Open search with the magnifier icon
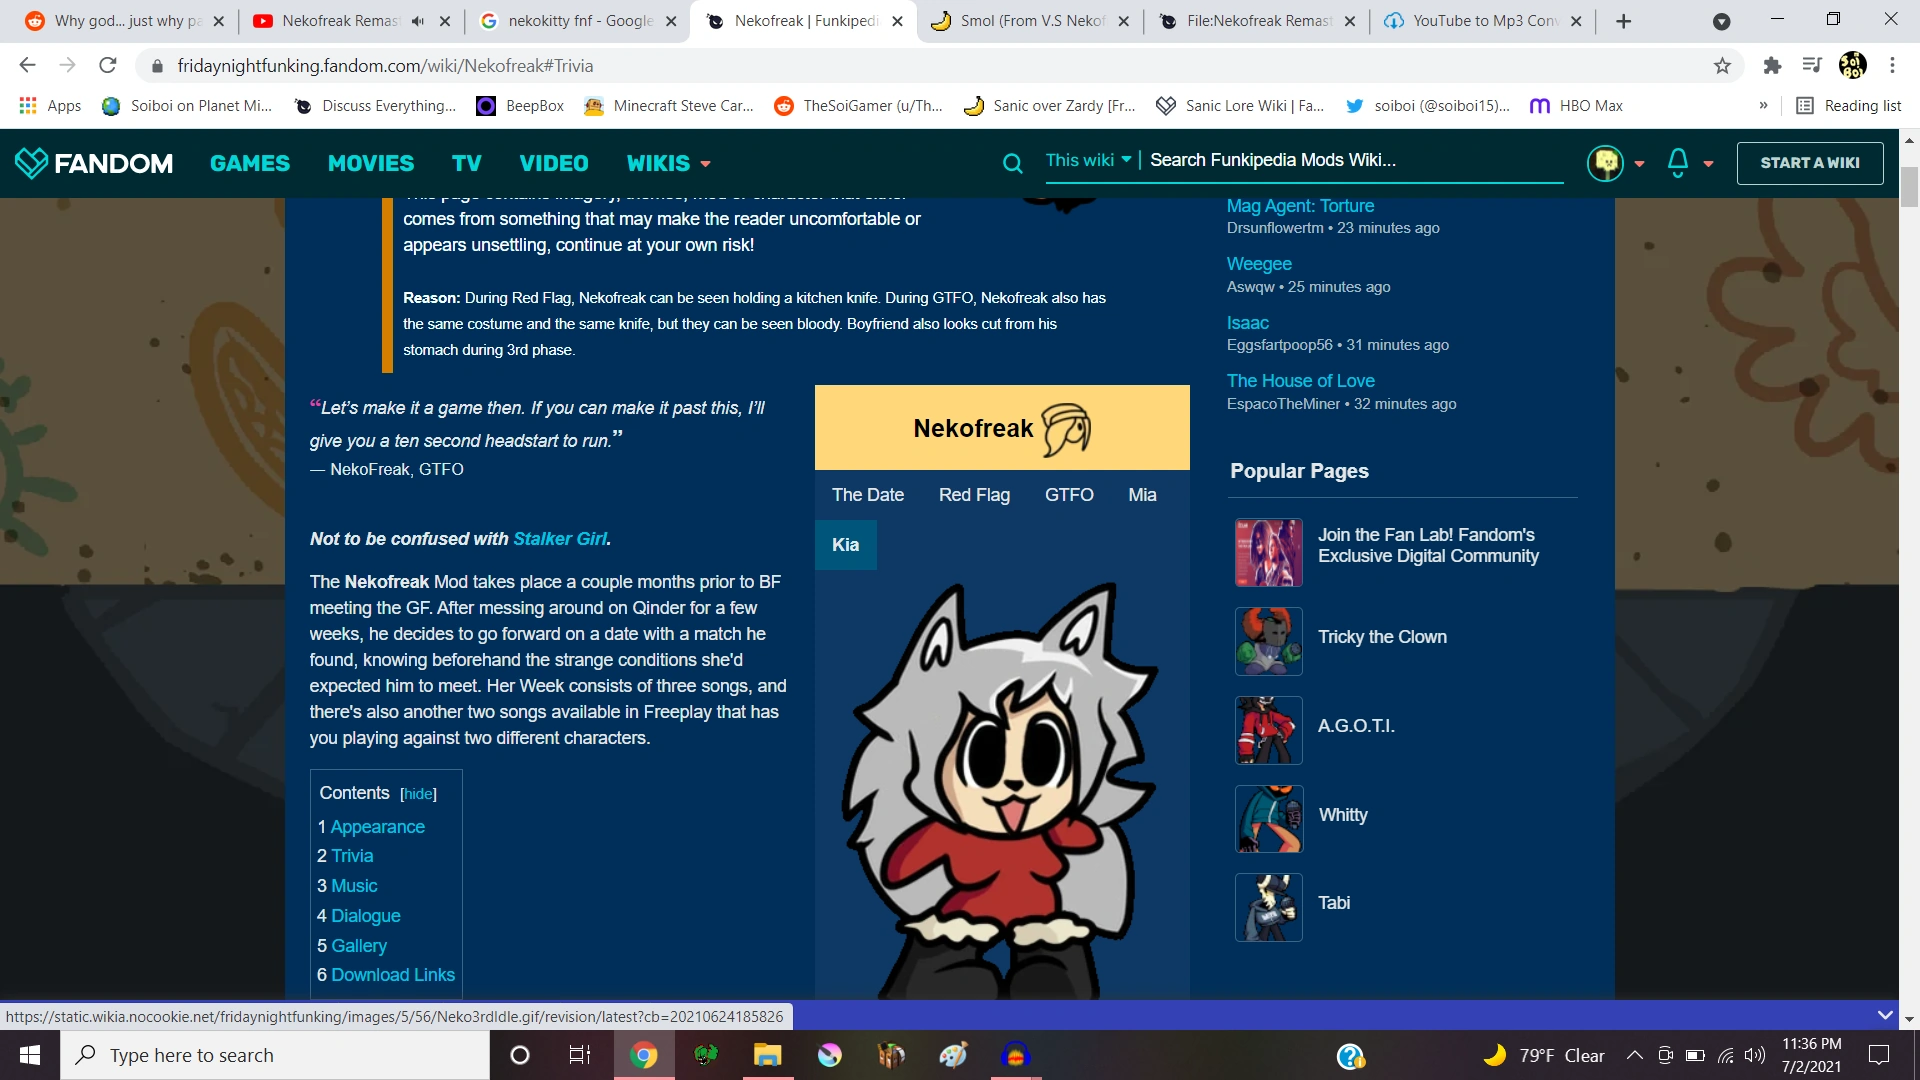1920x1080 pixels. click(x=1013, y=162)
